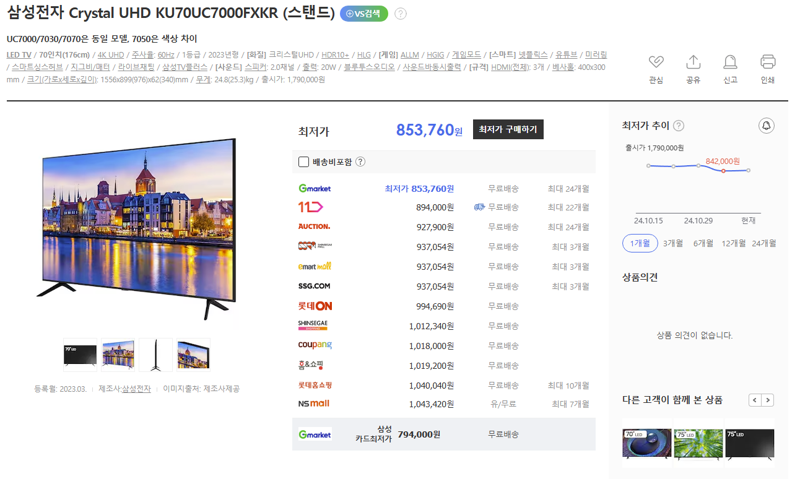The image size is (800, 479).
Task: Click the 공유 share icon
Action: click(693, 62)
